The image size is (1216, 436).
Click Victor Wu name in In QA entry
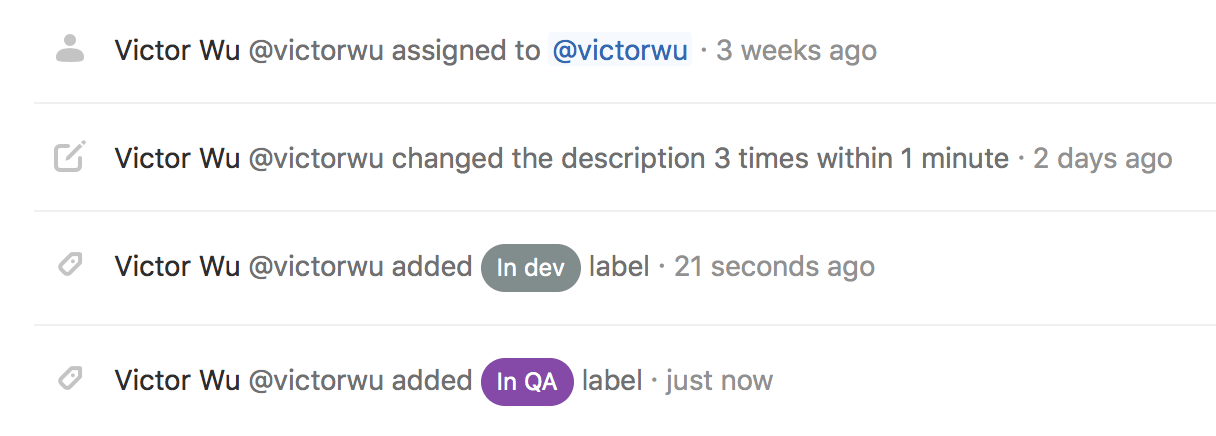[x=177, y=380]
